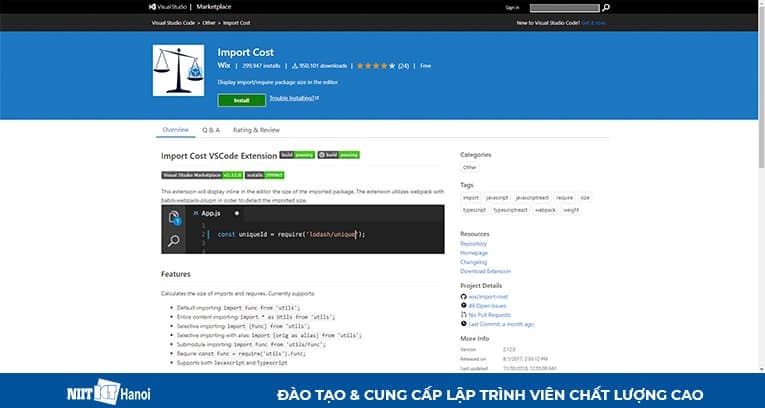This screenshot has width=765, height=408.
Task: Select the javascriptreact tag
Action: pos(532,198)
